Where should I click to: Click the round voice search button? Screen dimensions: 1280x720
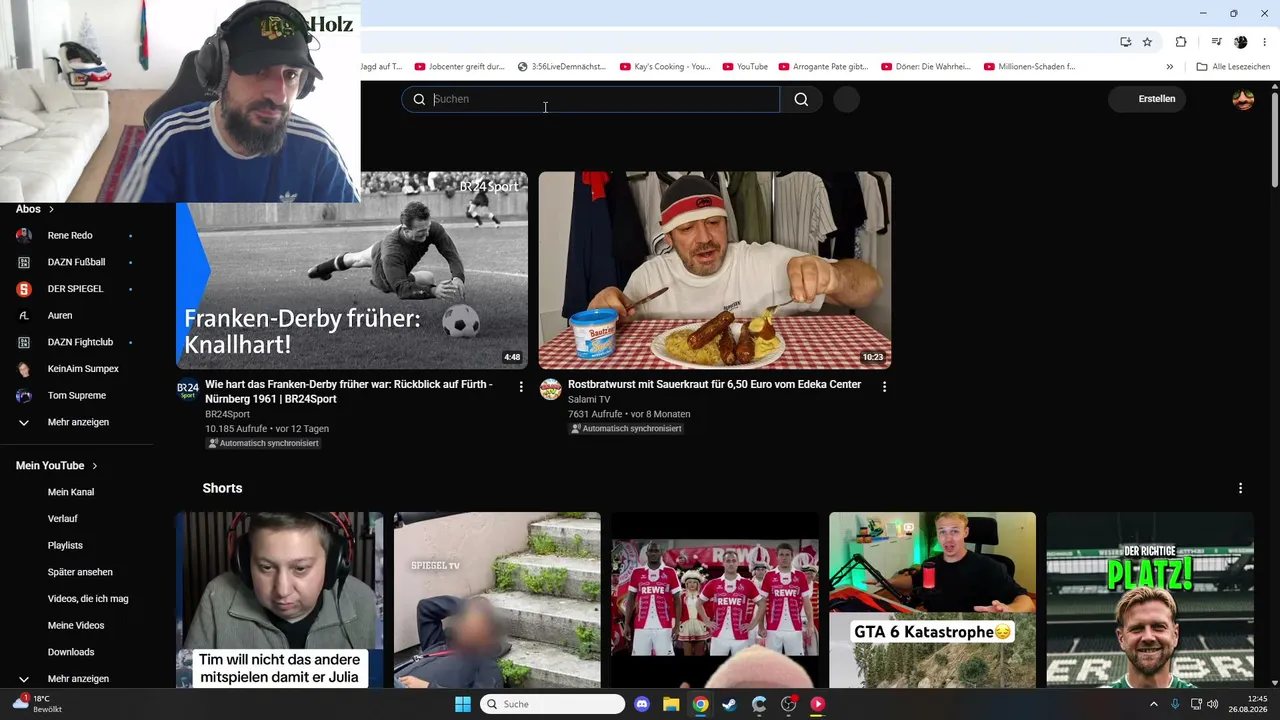tap(846, 99)
